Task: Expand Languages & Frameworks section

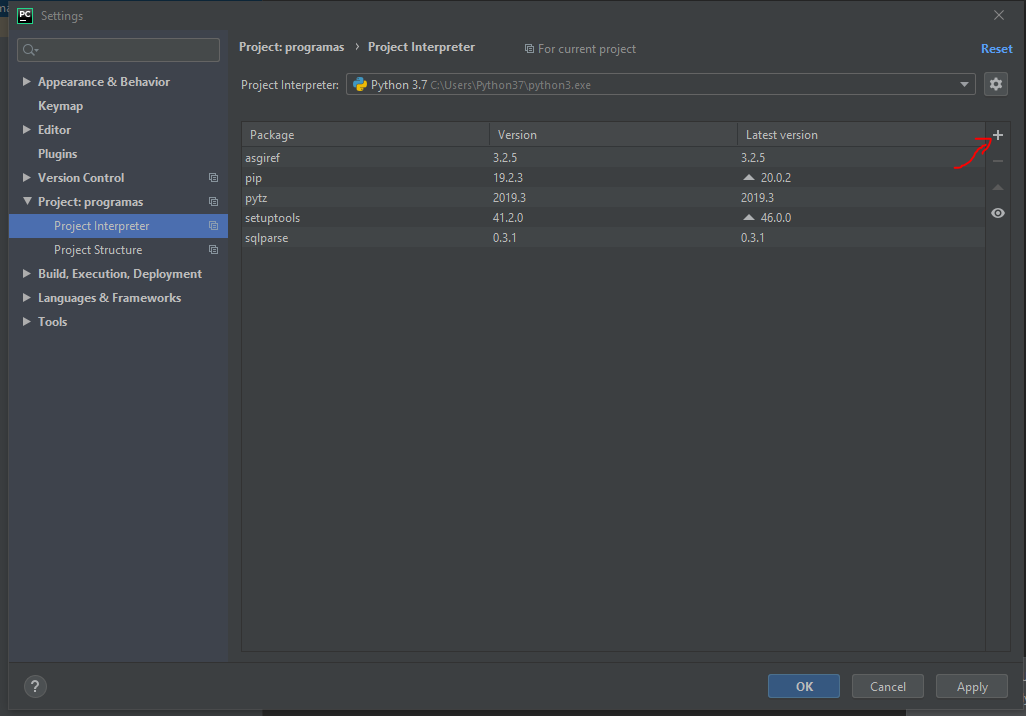Action: click(x=27, y=297)
